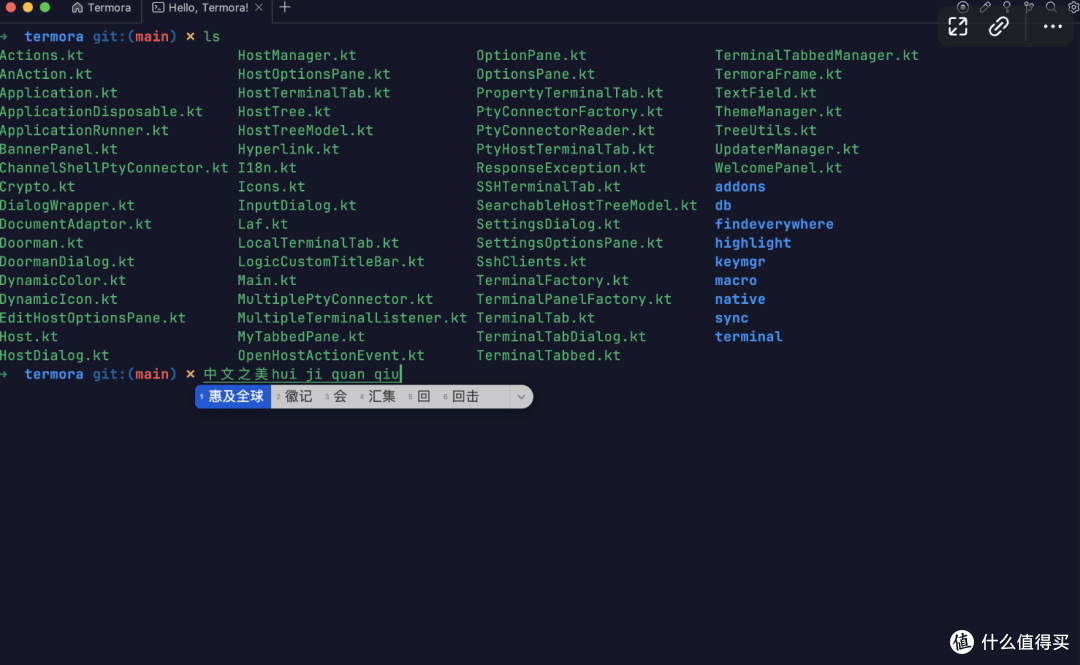Click the search magnifier icon

pyautogui.click(x=1051, y=7)
